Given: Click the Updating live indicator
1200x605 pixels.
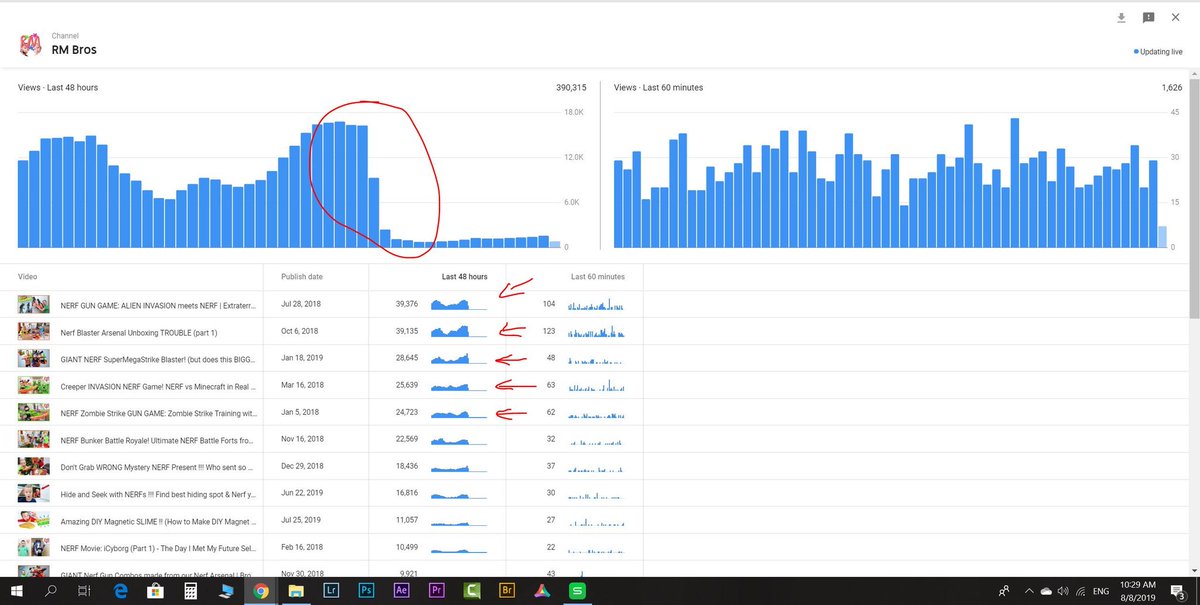Looking at the screenshot, I should point(1158,51).
